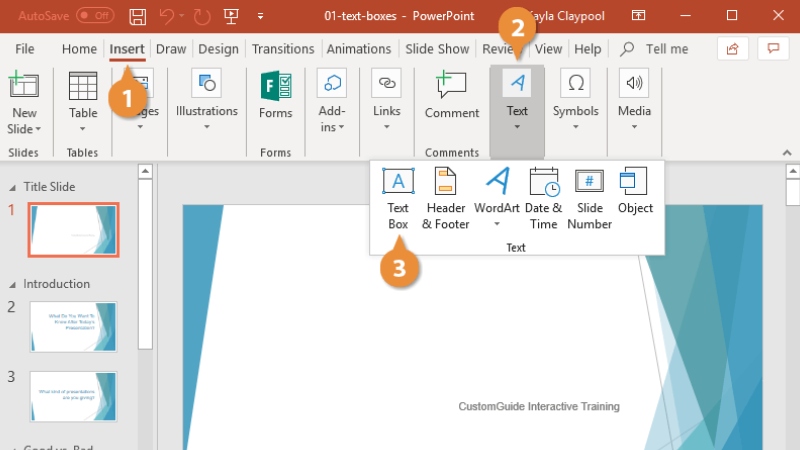Open the Help tab
This screenshot has height=450, width=800.
coord(588,49)
